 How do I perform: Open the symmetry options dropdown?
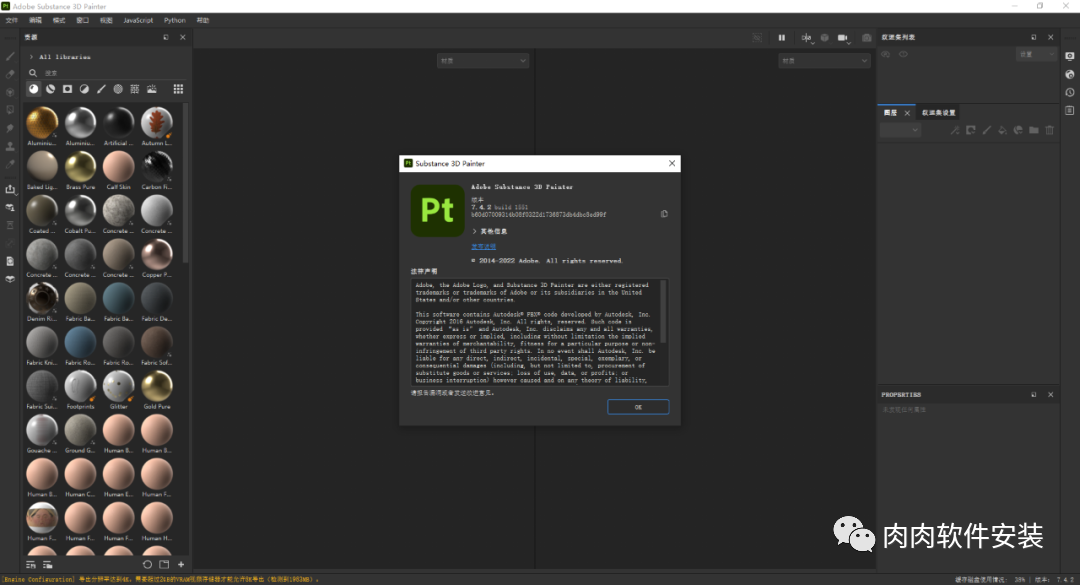[x=807, y=38]
